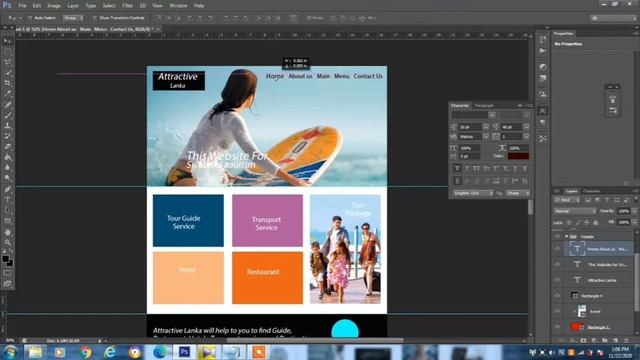Screen dimensions: 640x360
Task: Click the foreground color swatch in toolbox
Action: (x=5, y=259)
